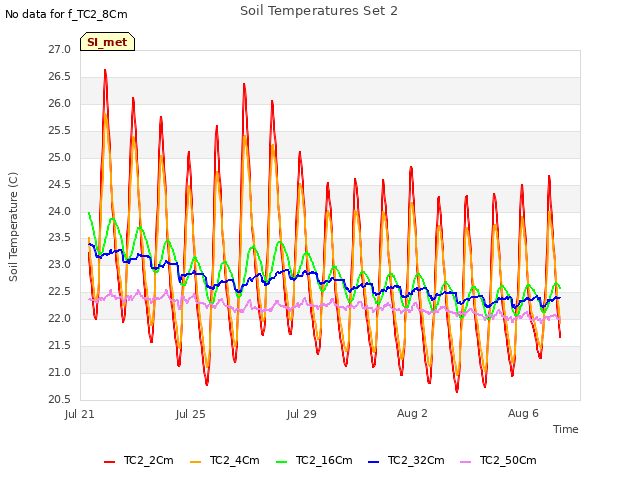
Task: Click the violet TC2_50Cm legend swatch
Action: tap(465, 462)
